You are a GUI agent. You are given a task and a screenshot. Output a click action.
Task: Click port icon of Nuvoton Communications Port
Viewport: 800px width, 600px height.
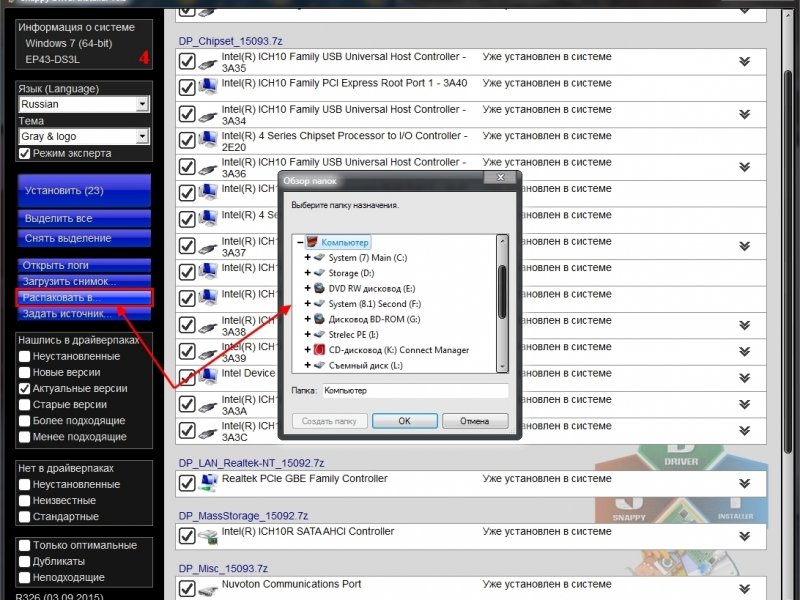pos(208,590)
